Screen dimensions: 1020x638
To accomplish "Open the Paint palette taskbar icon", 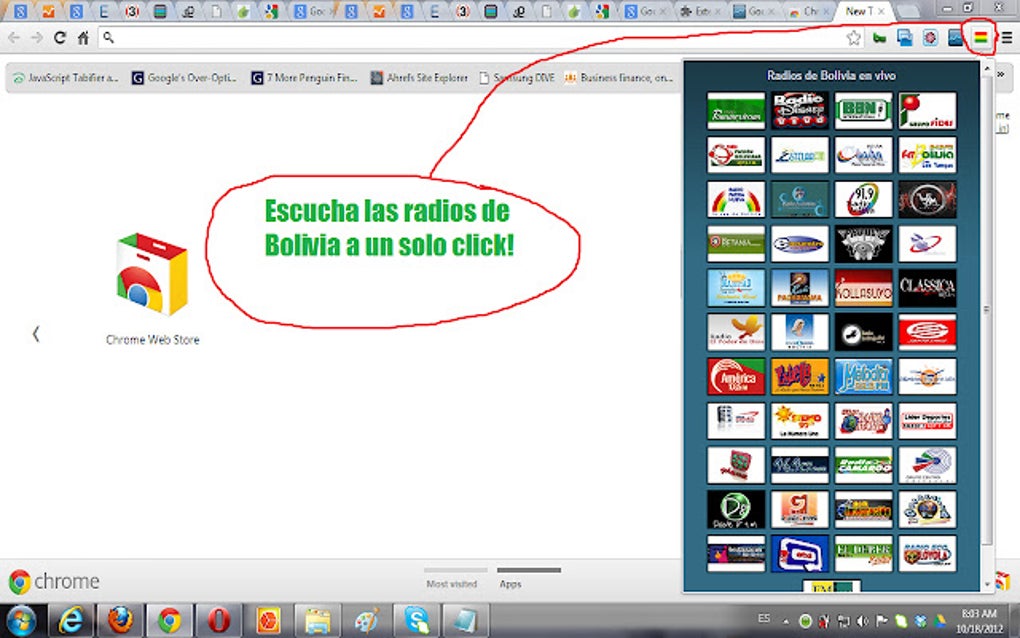I will click(x=367, y=621).
